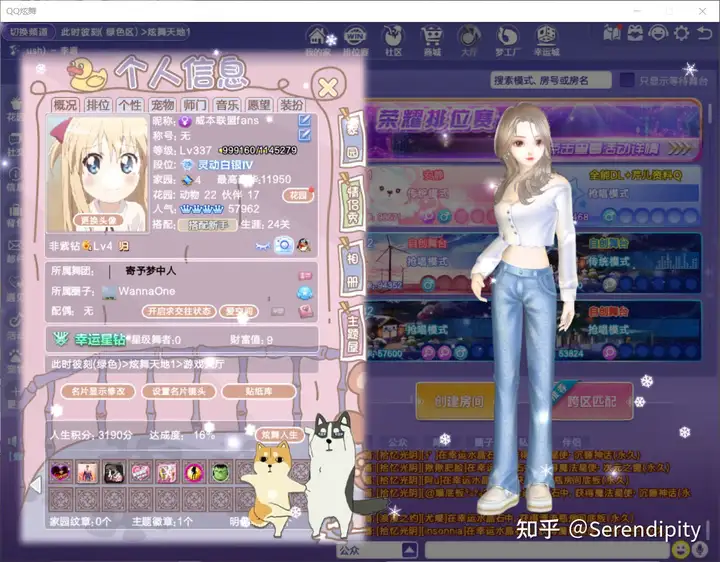The height and width of the screenshot is (562, 720).
Task: Click the left arrow beside badge grid
Action: click(36, 485)
